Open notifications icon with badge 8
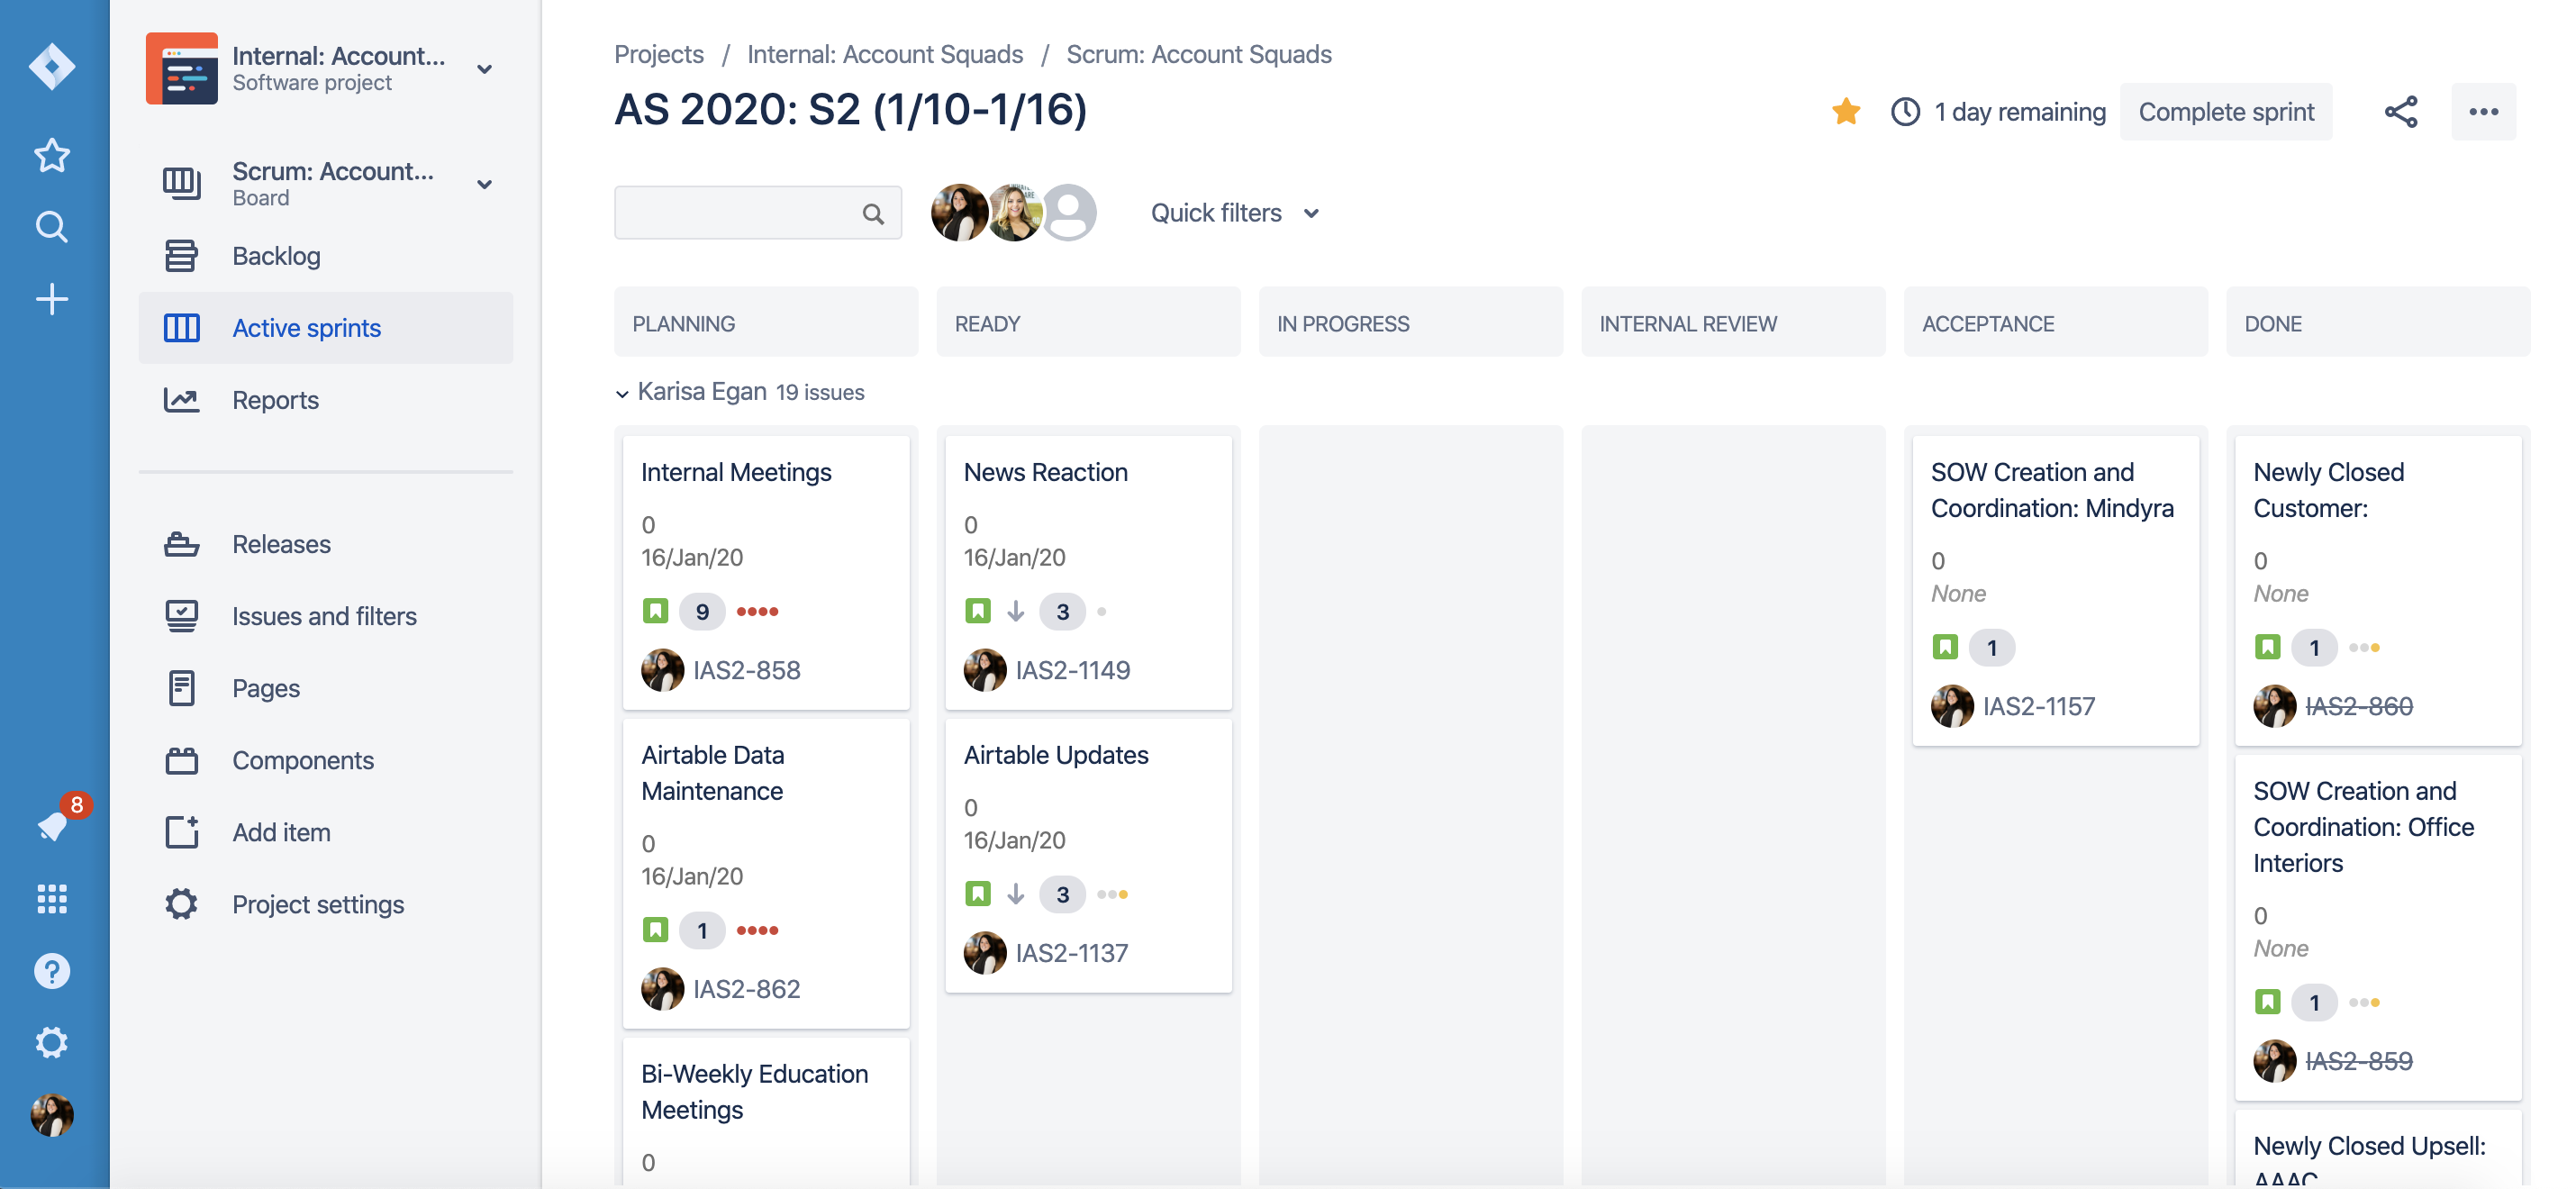This screenshot has height=1189, width=2576. pos(52,826)
